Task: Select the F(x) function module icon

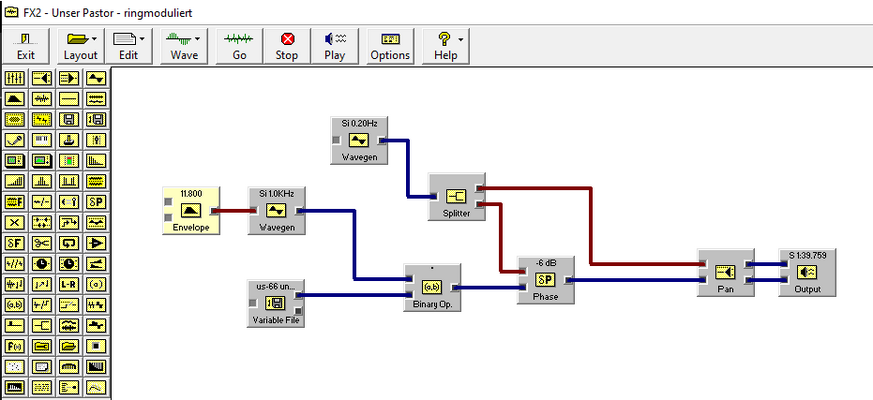Action: pos(15,346)
